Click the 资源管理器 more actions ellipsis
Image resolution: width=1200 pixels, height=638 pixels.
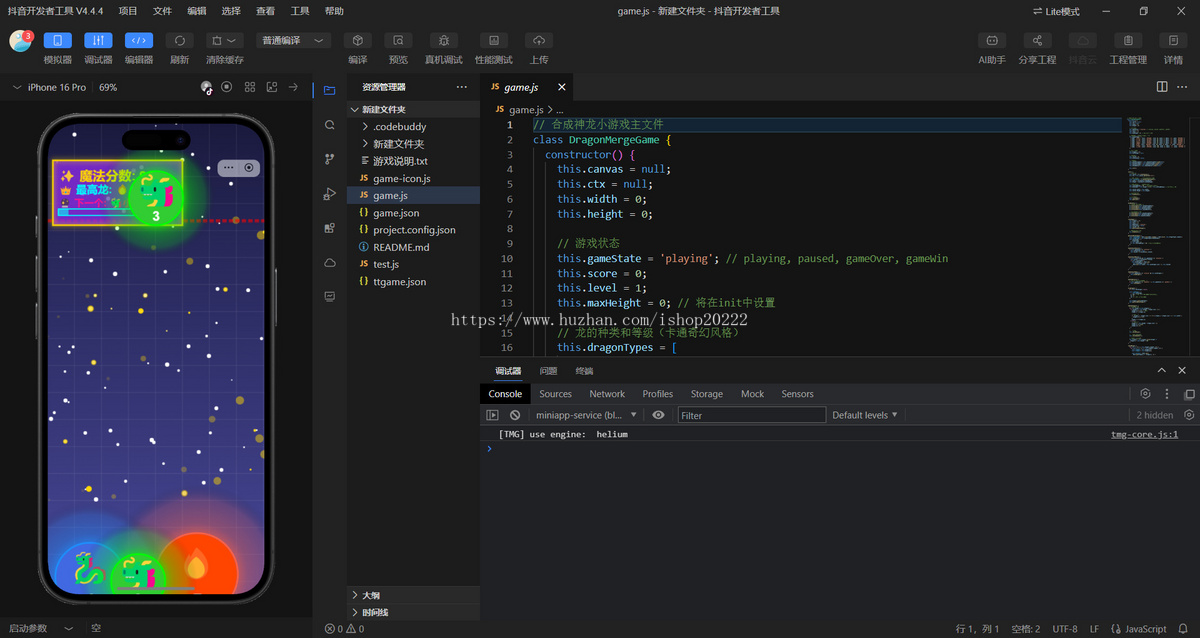pos(461,87)
